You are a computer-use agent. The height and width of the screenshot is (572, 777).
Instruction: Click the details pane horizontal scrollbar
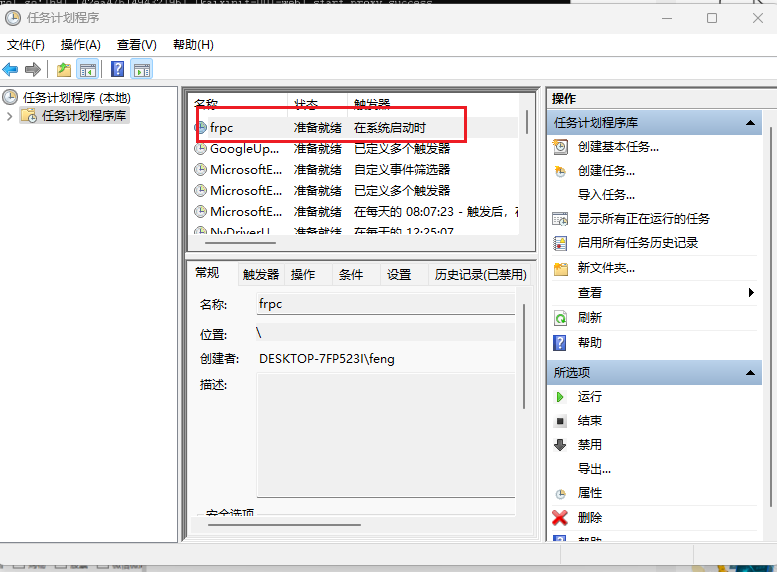tap(284, 524)
